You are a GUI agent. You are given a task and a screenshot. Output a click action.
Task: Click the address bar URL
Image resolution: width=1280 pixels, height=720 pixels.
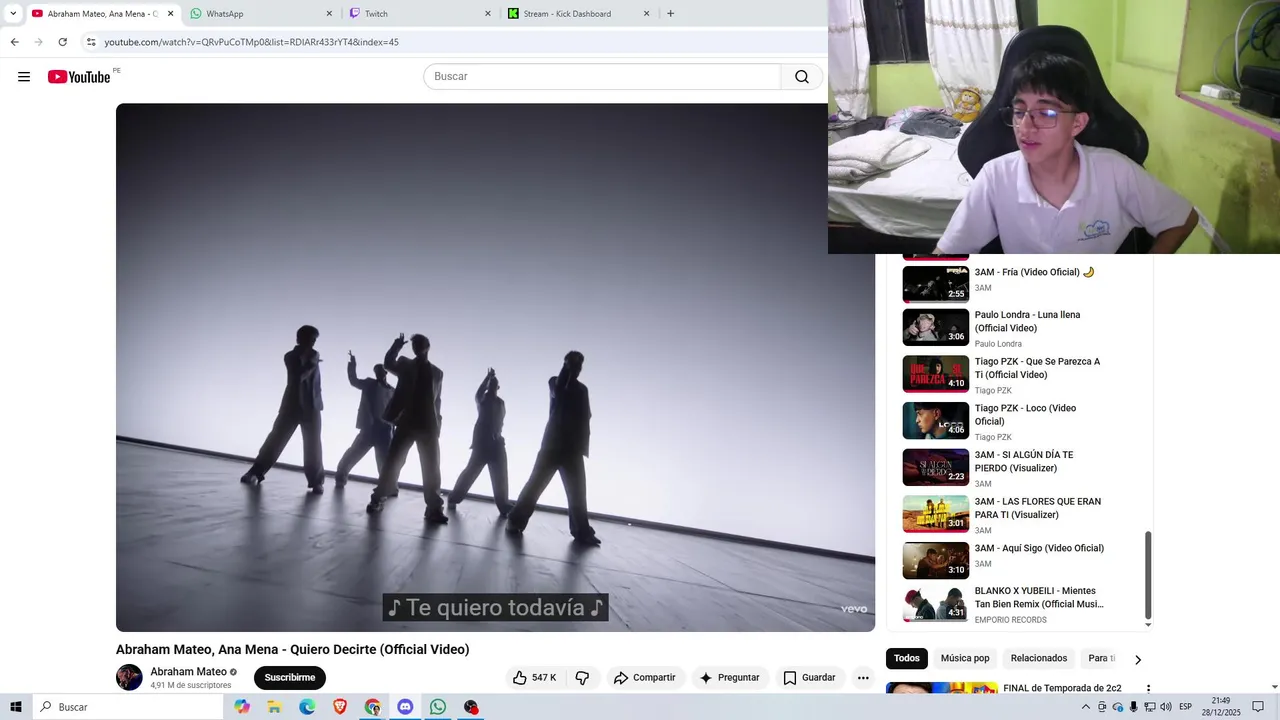click(252, 42)
